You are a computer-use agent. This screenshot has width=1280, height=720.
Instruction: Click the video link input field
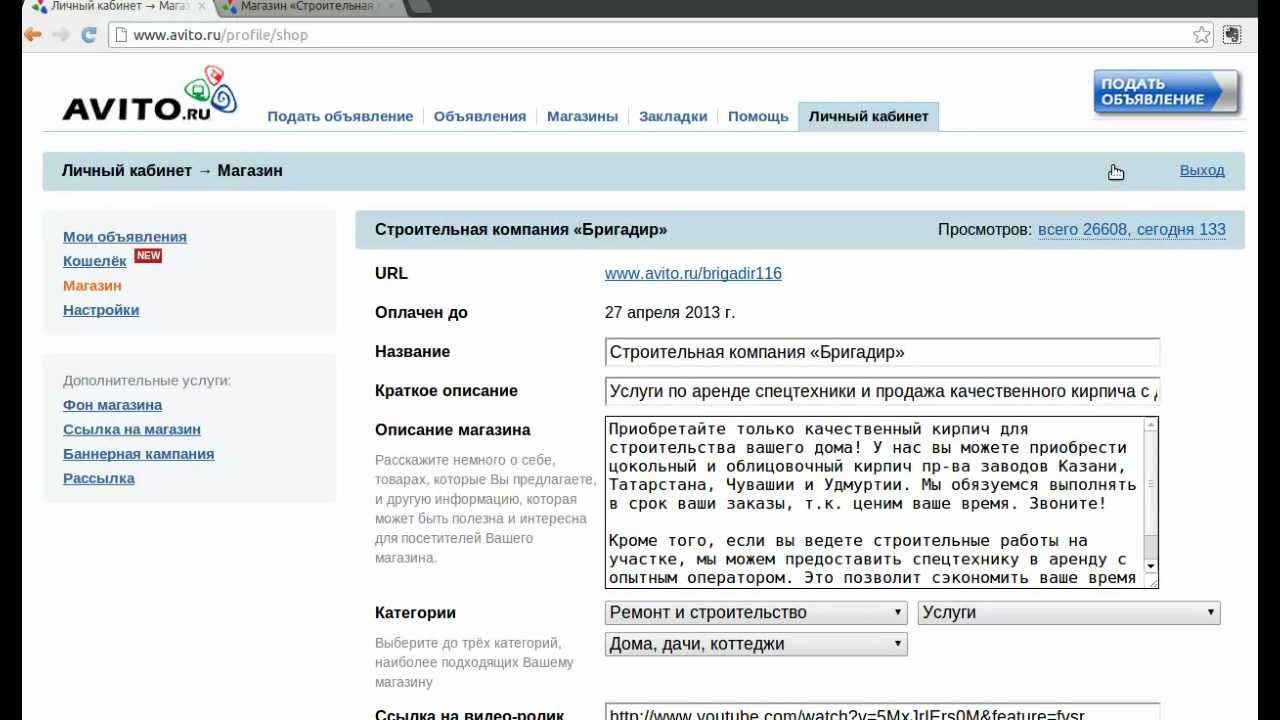882,712
